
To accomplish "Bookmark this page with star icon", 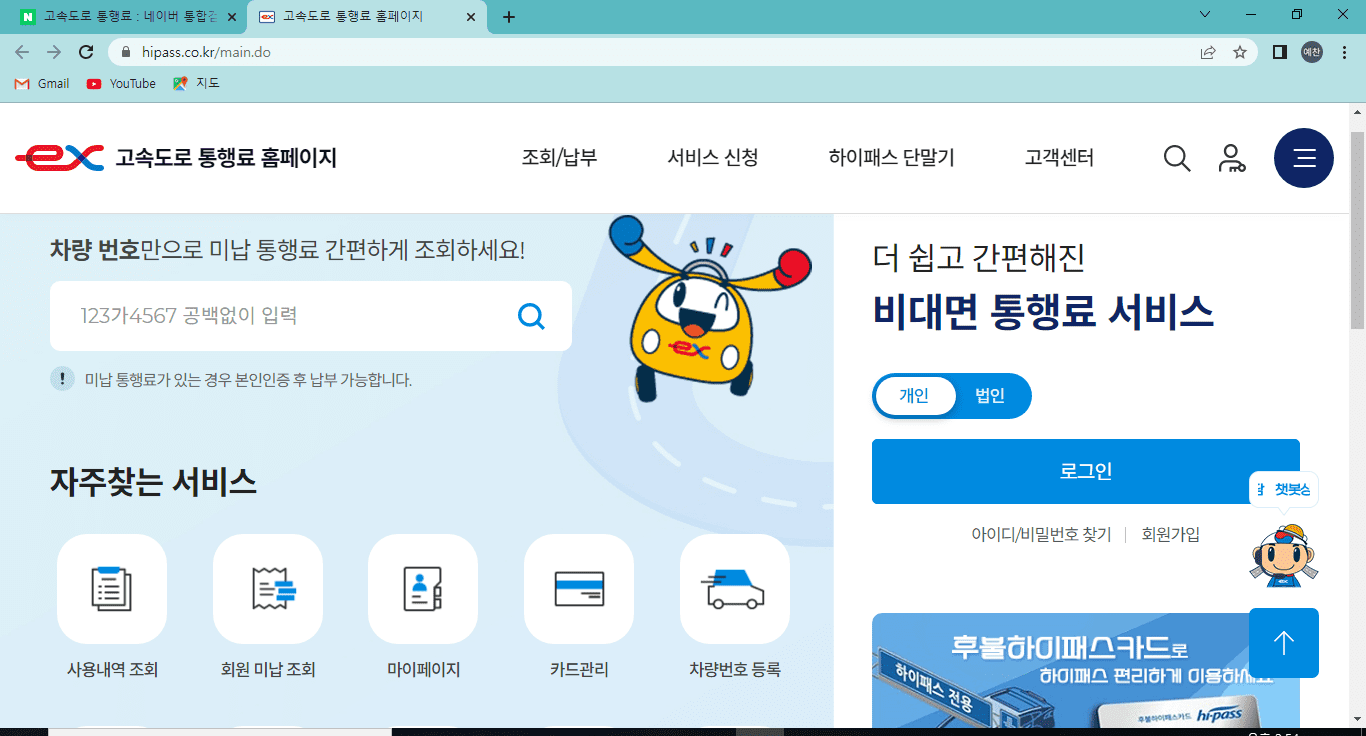I will 1240,52.
